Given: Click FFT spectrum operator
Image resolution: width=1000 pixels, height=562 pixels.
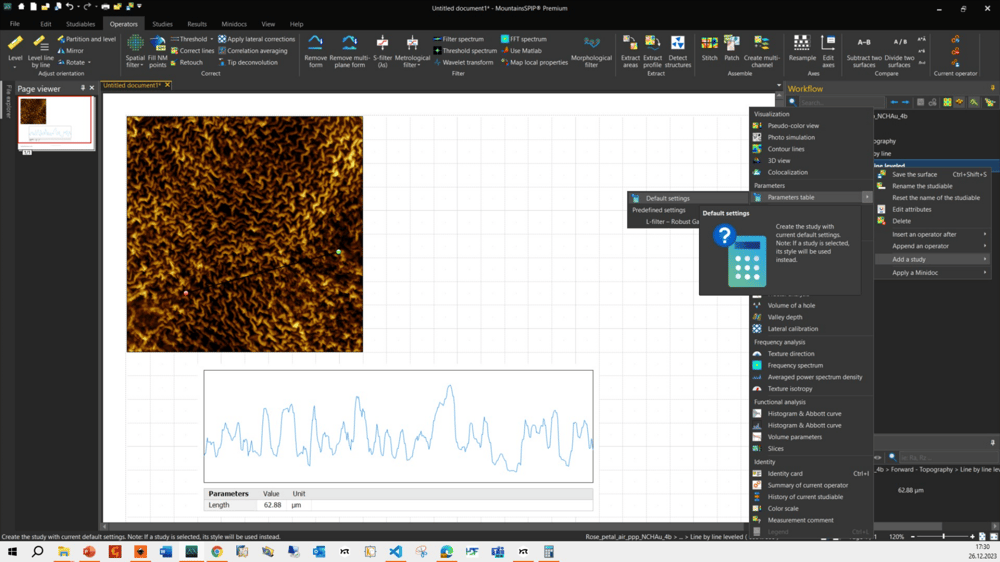Looking at the screenshot, I should 524,39.
